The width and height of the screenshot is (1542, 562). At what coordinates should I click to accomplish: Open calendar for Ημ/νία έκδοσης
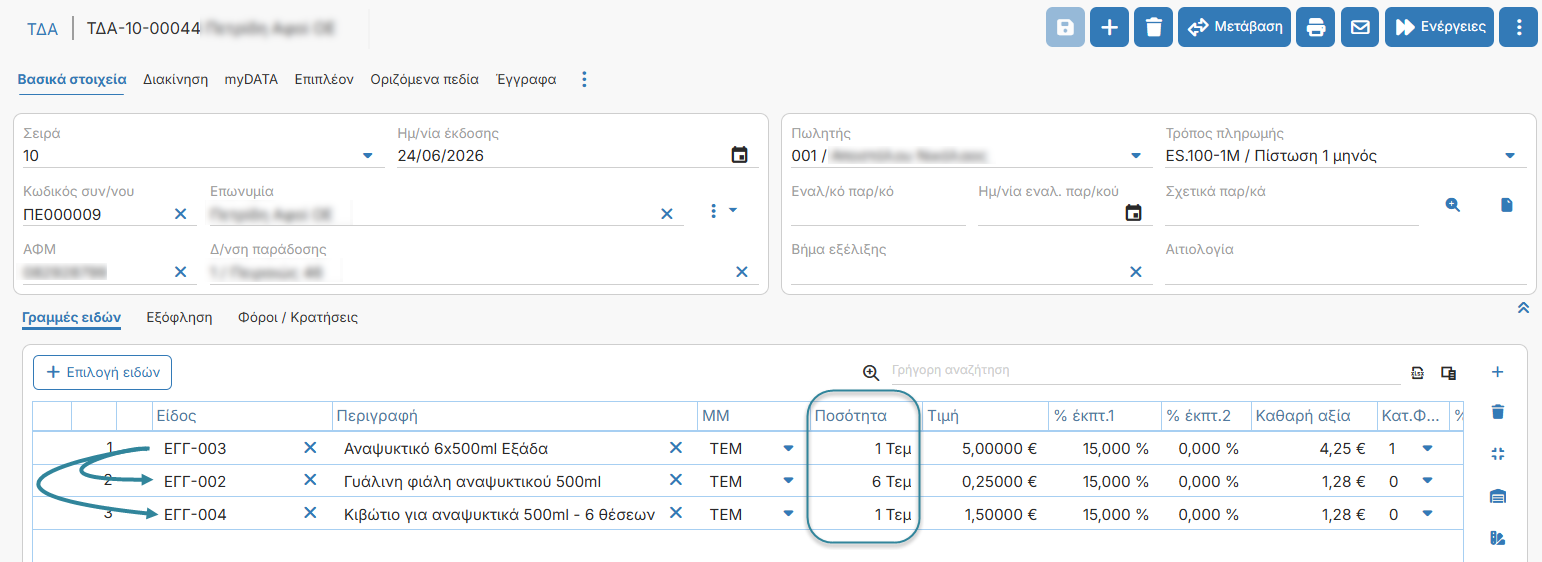pos(739,155)
